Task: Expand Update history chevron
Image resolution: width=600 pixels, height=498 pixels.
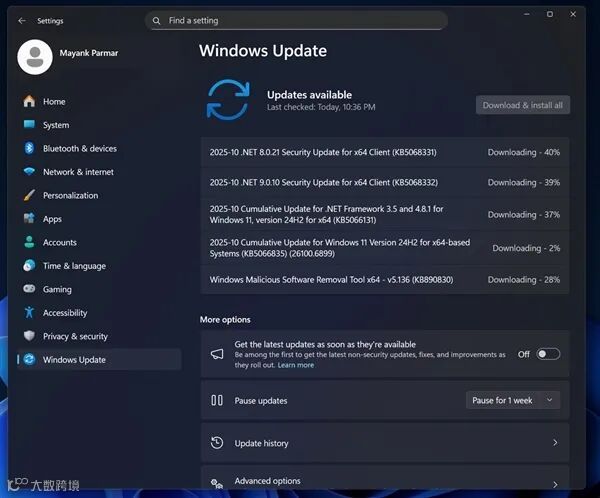Action: (x=555, y=442)
